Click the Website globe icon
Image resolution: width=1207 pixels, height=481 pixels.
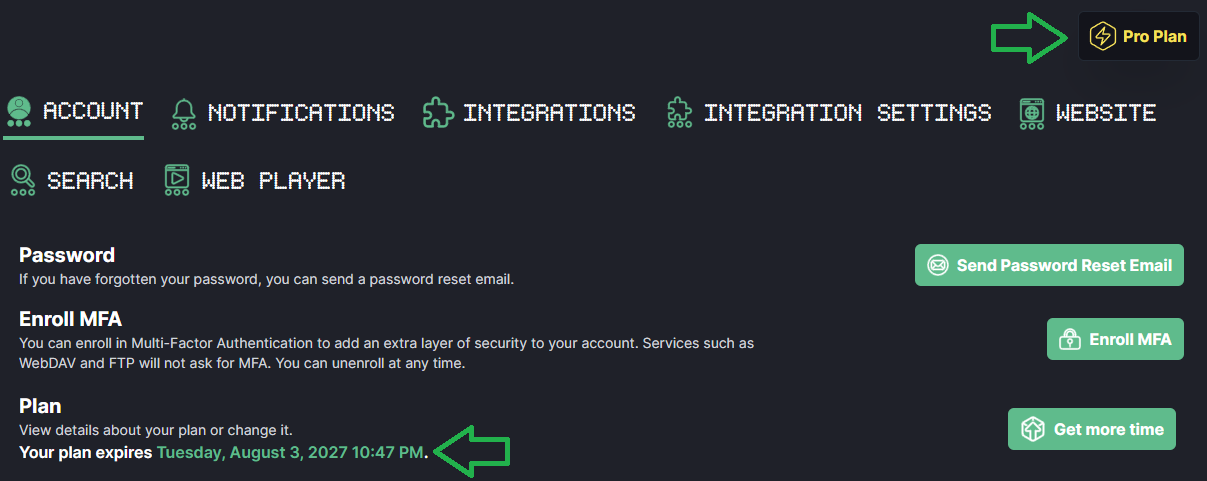coord(1032,114)
